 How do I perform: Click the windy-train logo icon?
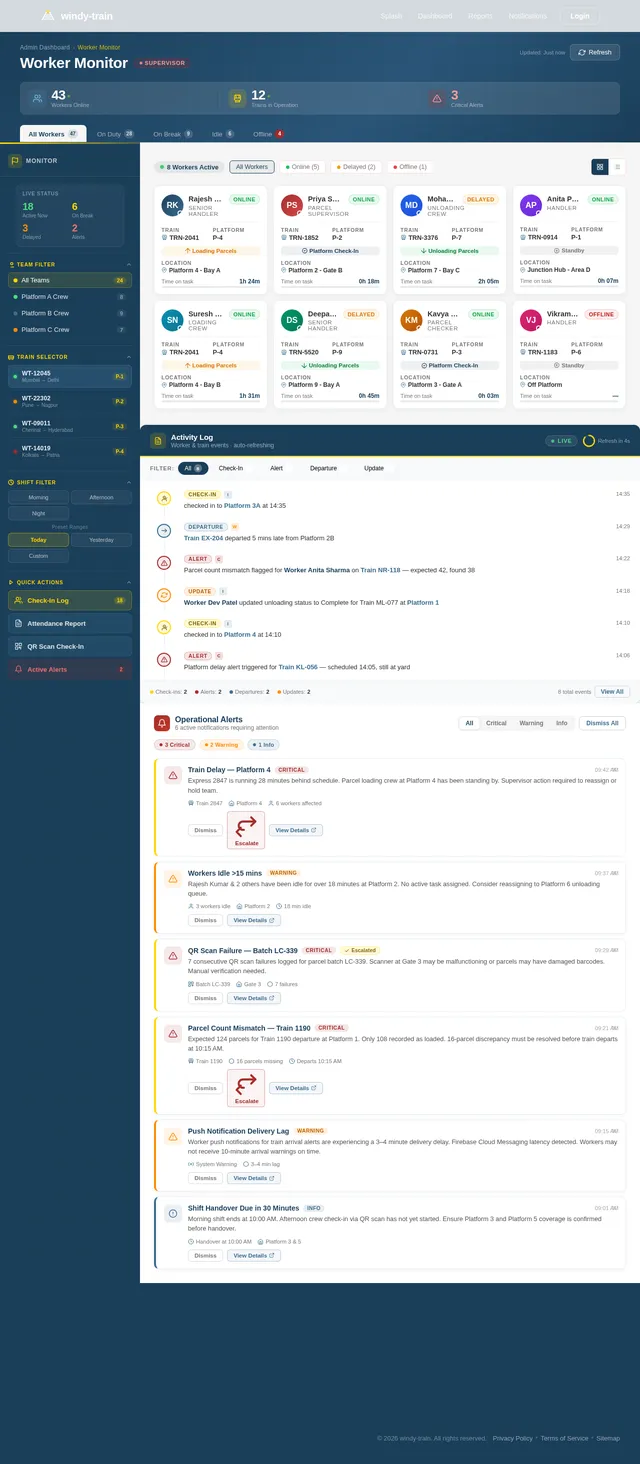48,16
